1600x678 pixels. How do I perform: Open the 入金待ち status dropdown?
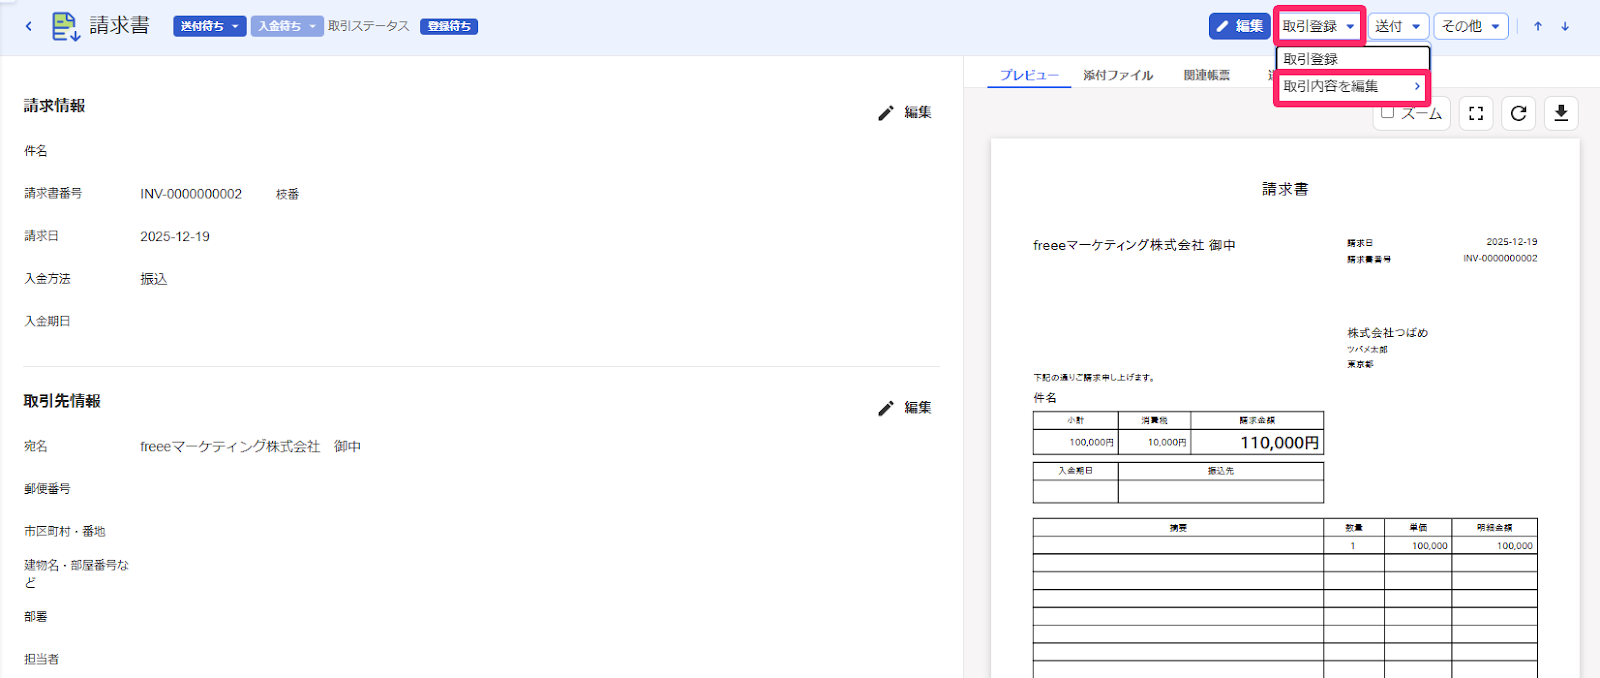(x=287, y=26)
